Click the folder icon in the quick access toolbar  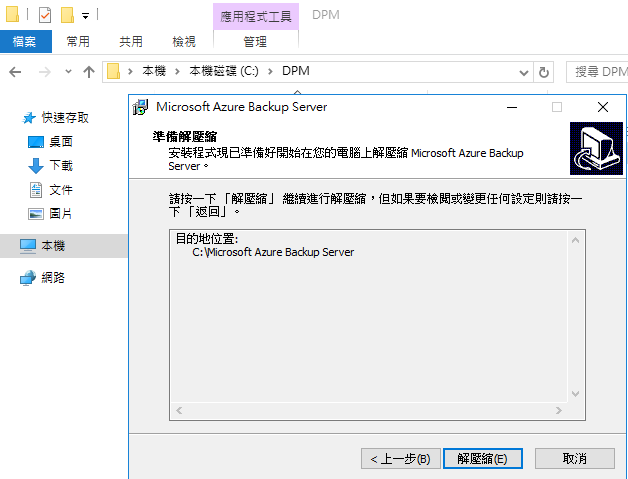pyautogui.click(x=12, y=14)
